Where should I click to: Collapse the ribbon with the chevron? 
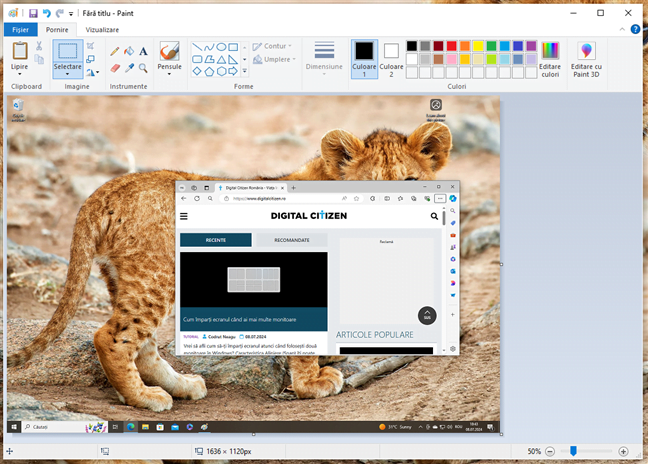click(622, 29)
